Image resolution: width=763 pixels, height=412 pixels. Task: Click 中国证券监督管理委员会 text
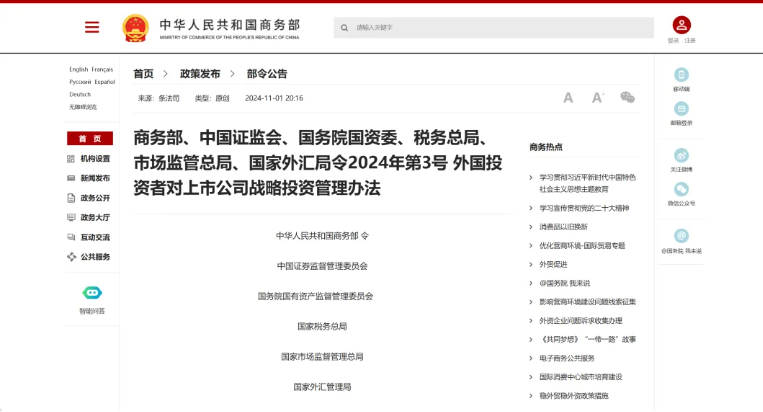pyautogui.click(x=322, y=266)
